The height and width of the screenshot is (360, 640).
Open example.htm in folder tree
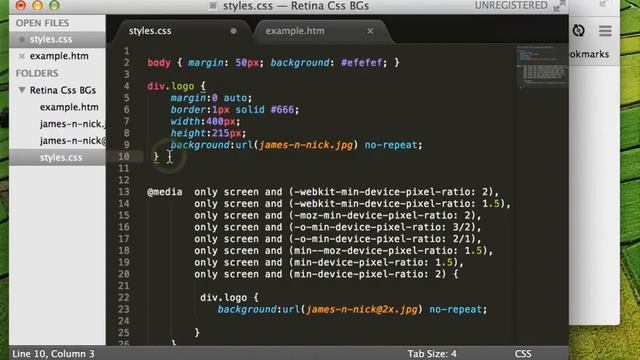tap(69, 107)
